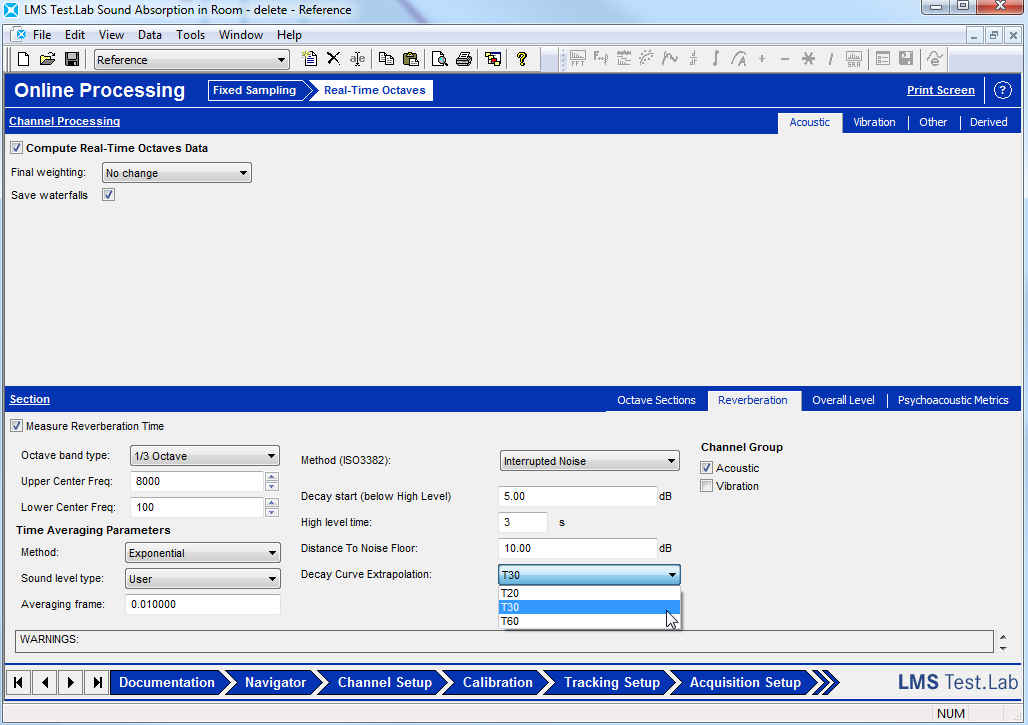Click the Rename toolbar icon
This screenshot has height=725, width=1028.
(x=357, y=59)
